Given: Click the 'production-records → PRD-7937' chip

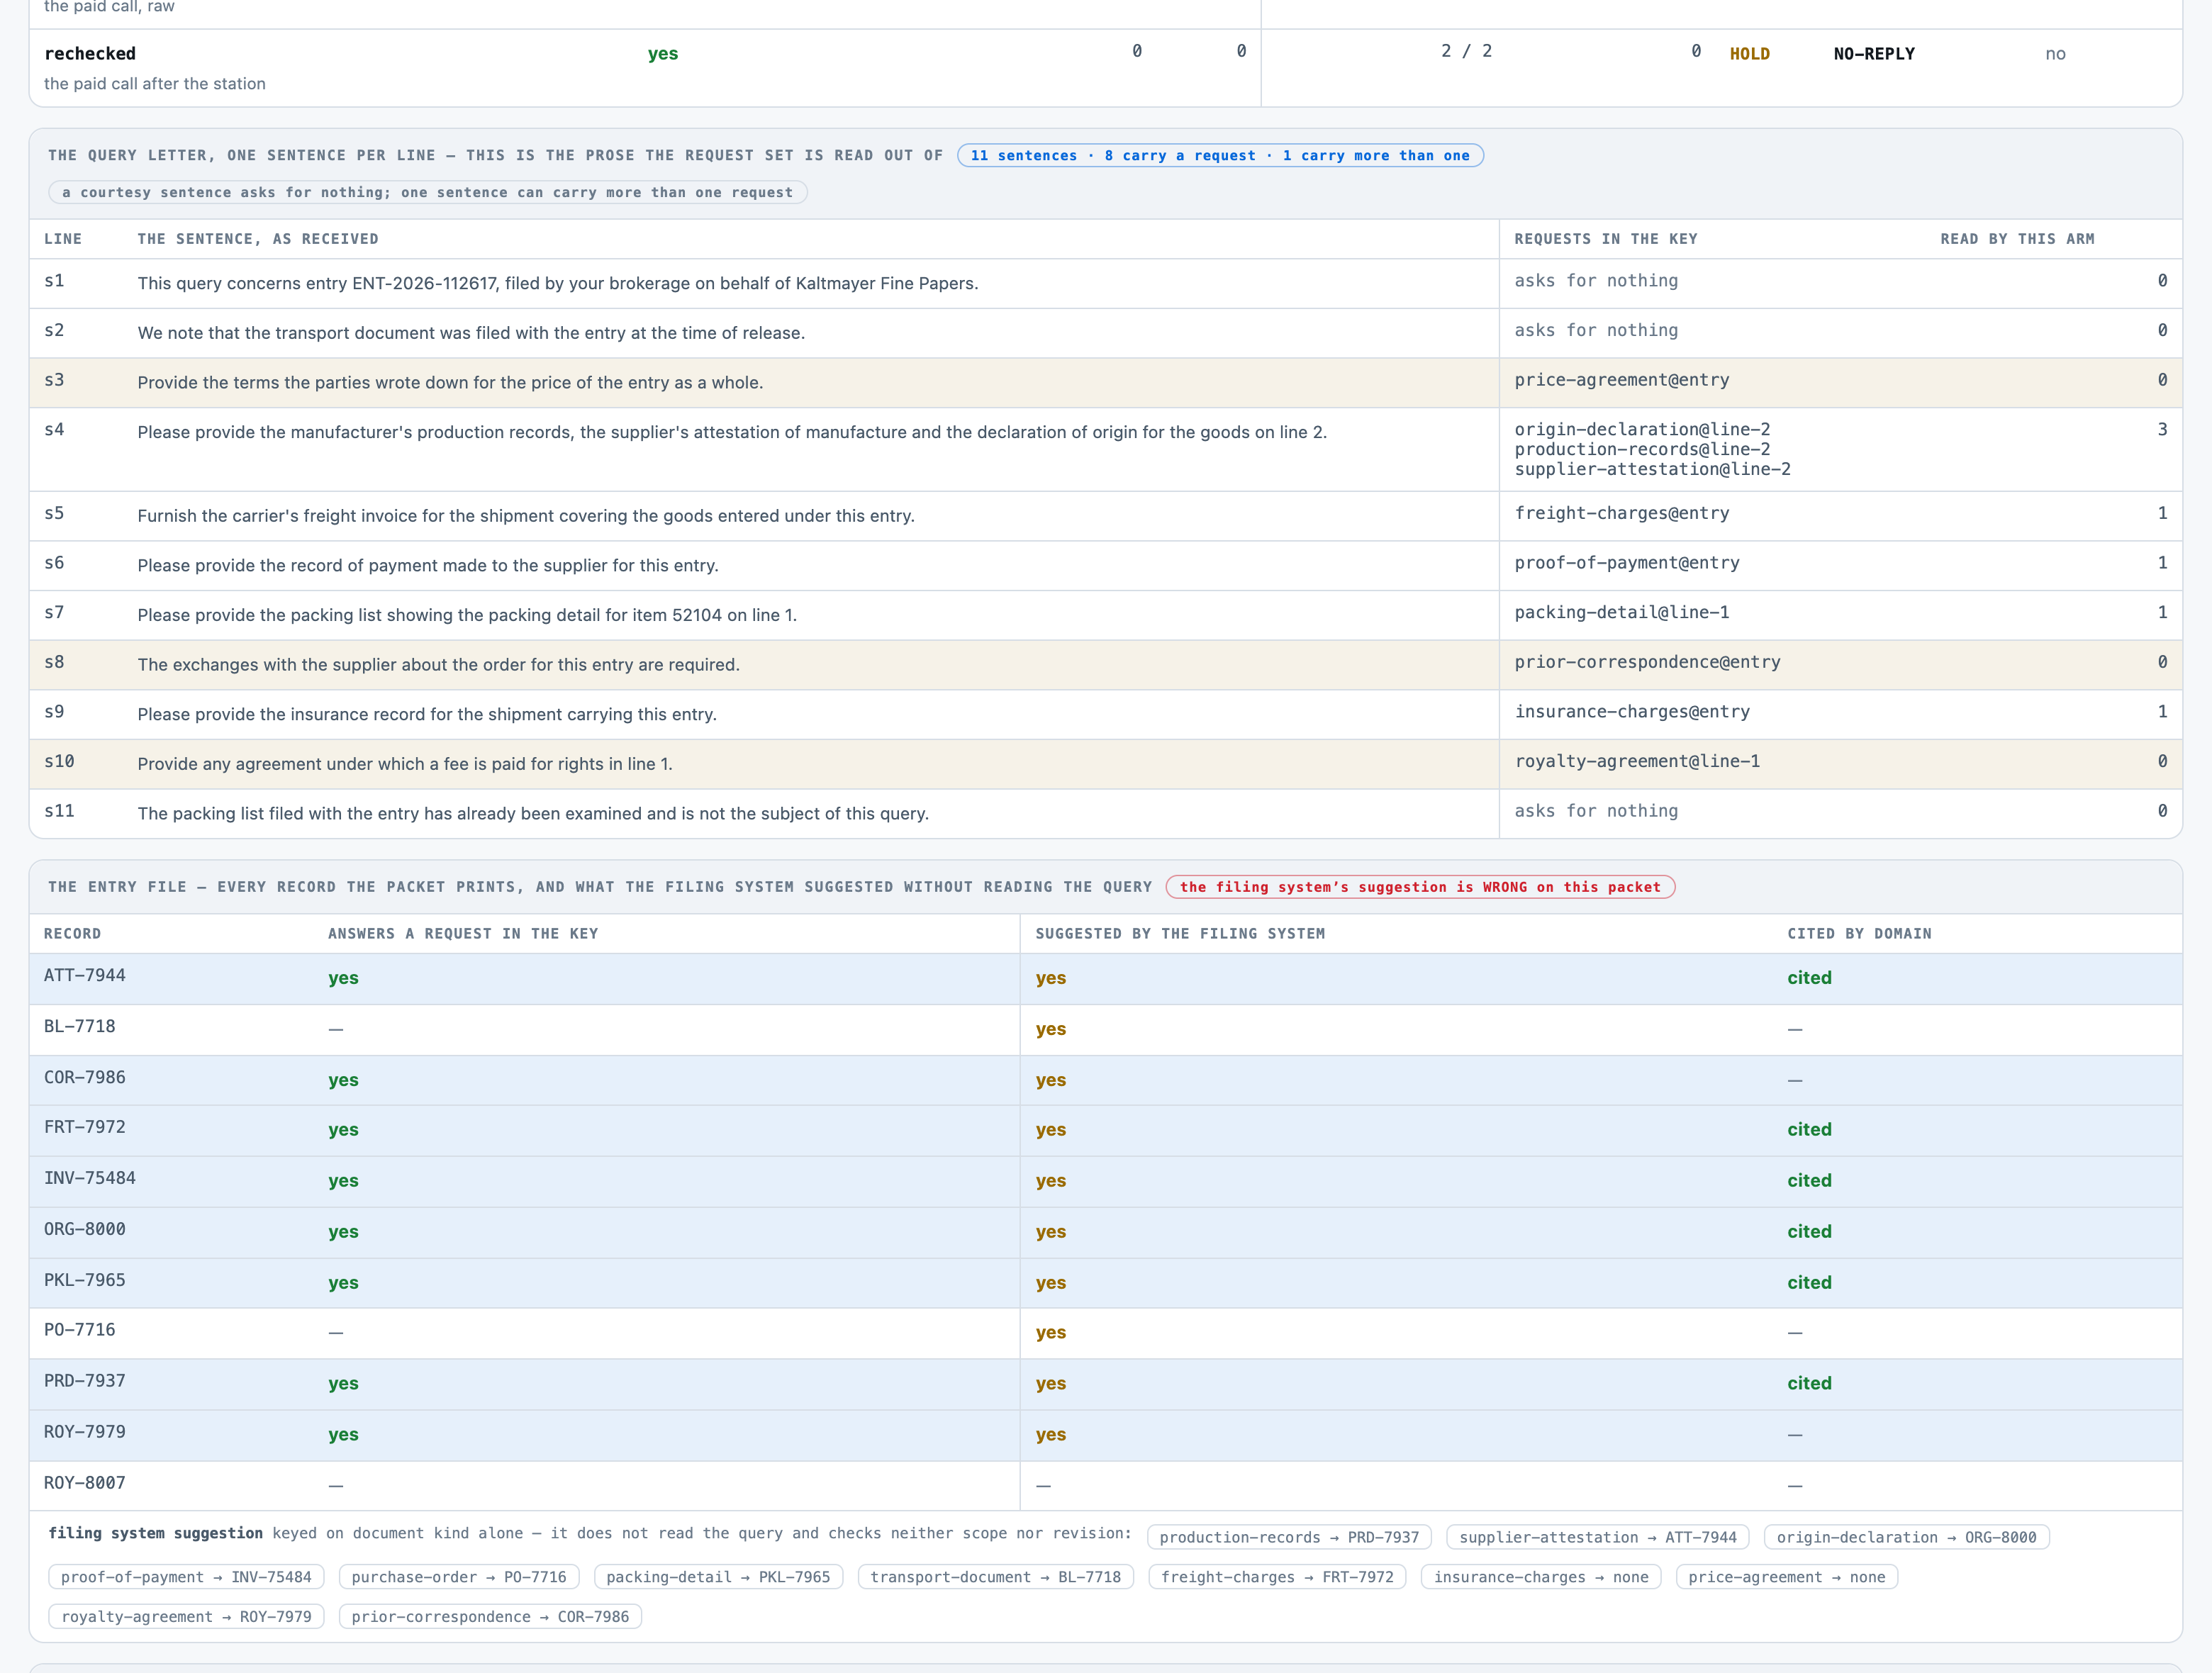Looking at the screenshot, I should tap(1289, 1537).
